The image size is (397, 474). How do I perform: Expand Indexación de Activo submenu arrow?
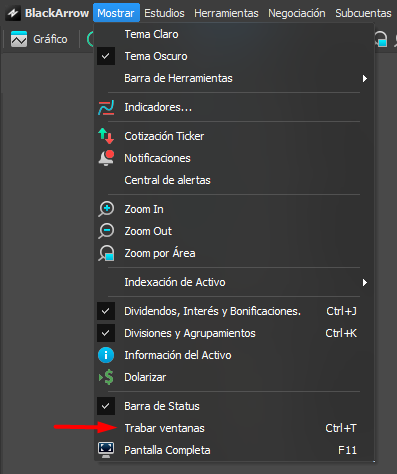pyautogui.click(x=365, y=283)
